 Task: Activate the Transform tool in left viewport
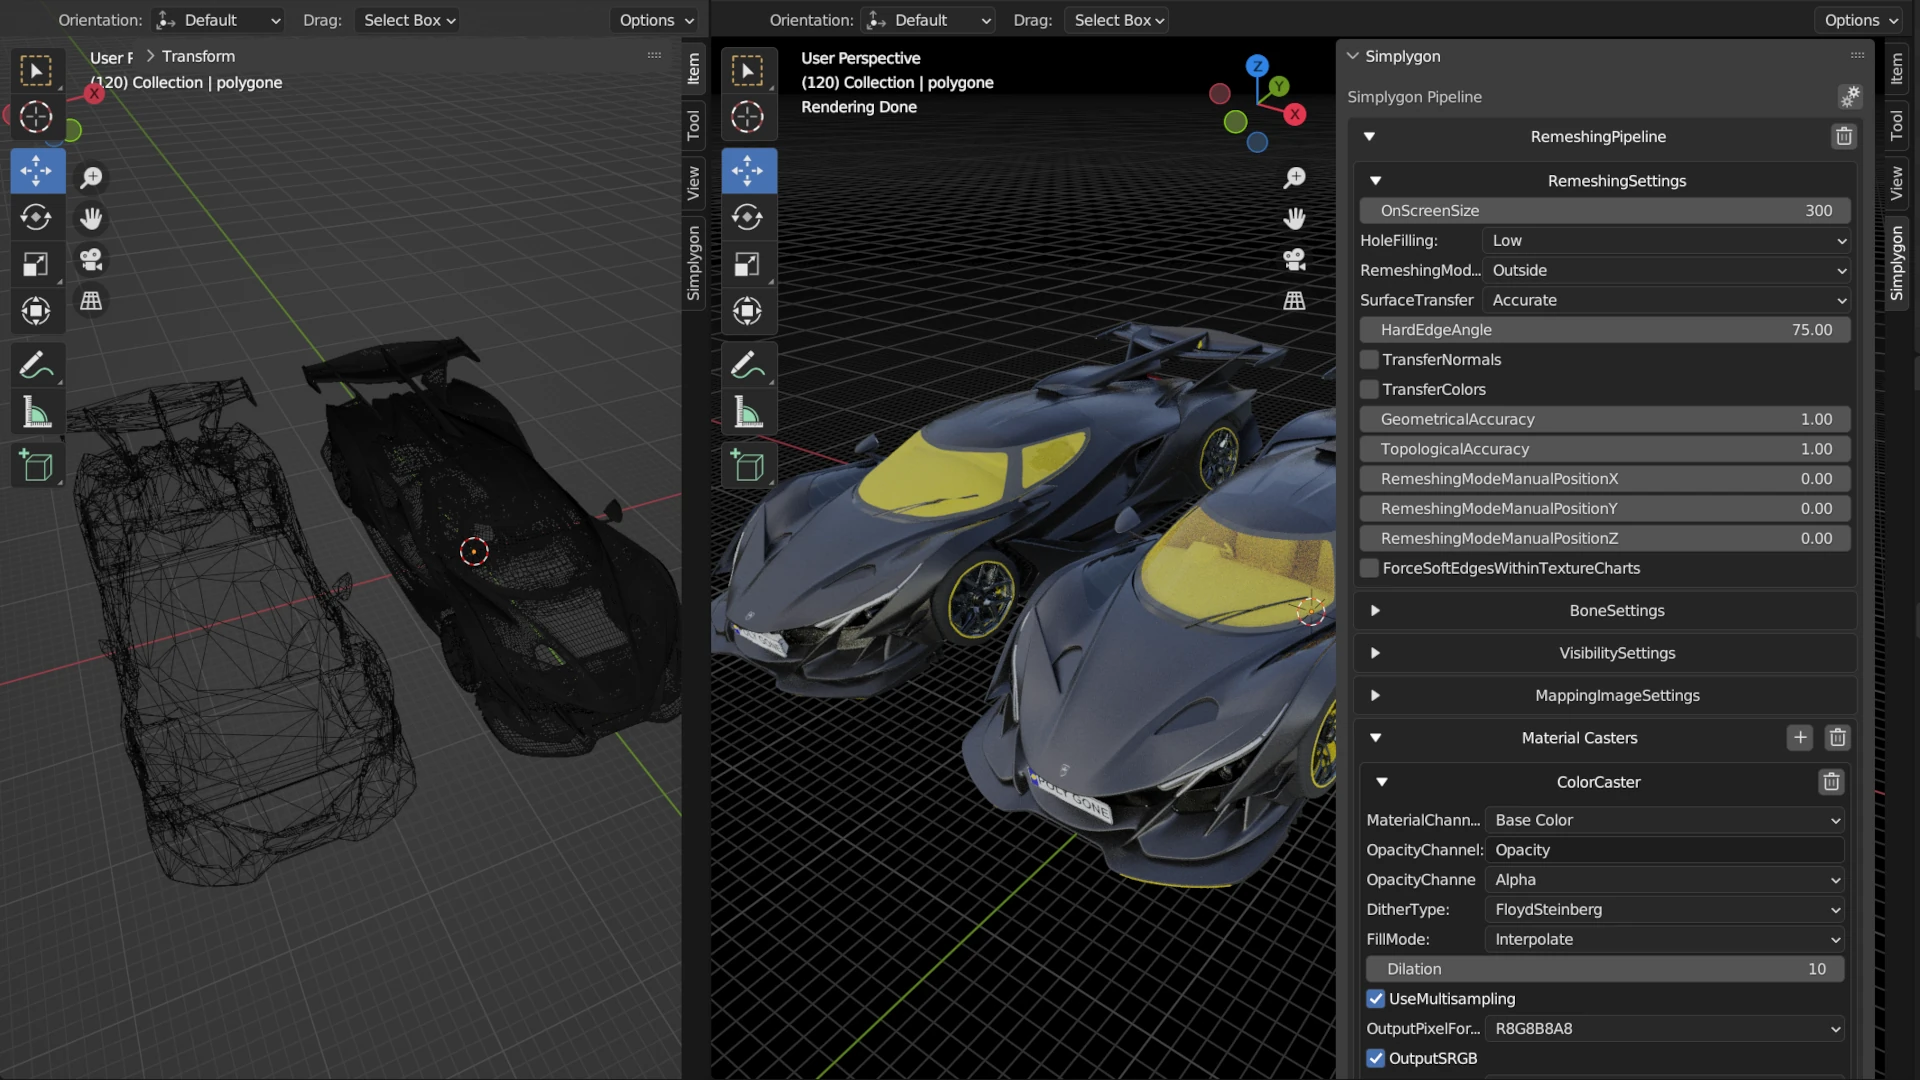pos(37,311)
